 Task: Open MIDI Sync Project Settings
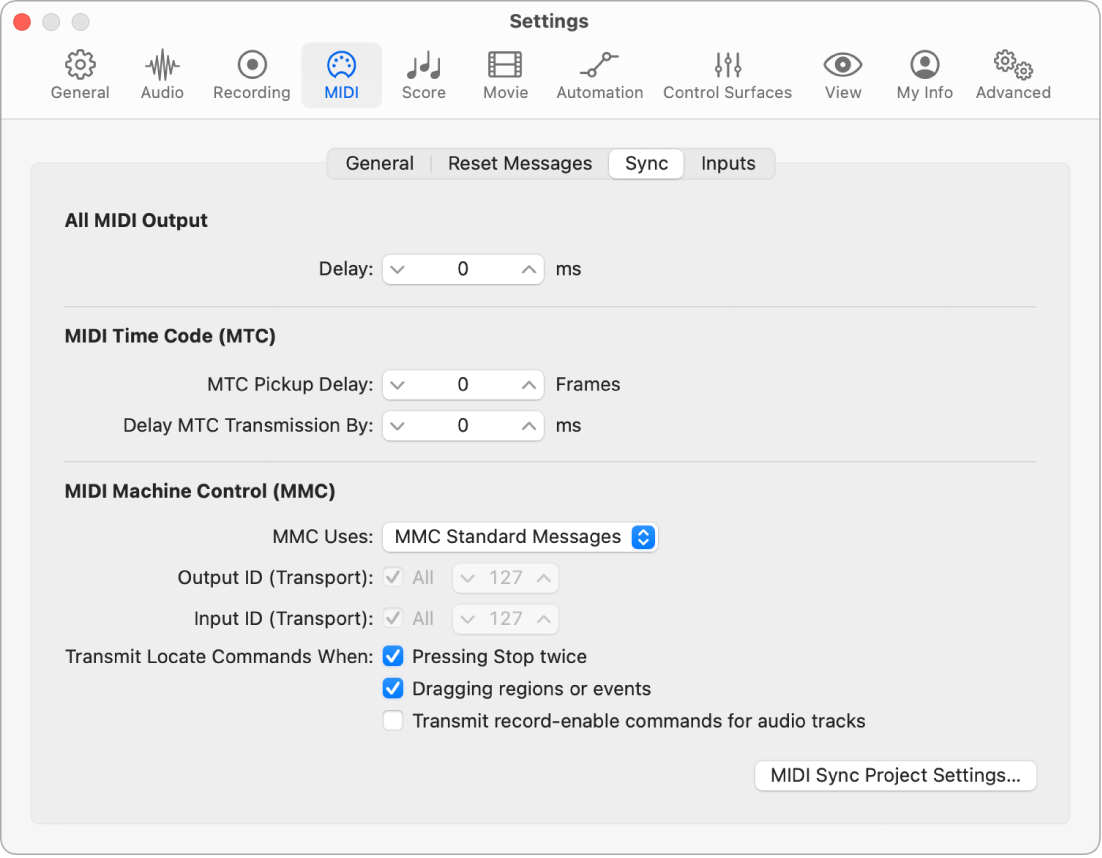pos(895,776)
